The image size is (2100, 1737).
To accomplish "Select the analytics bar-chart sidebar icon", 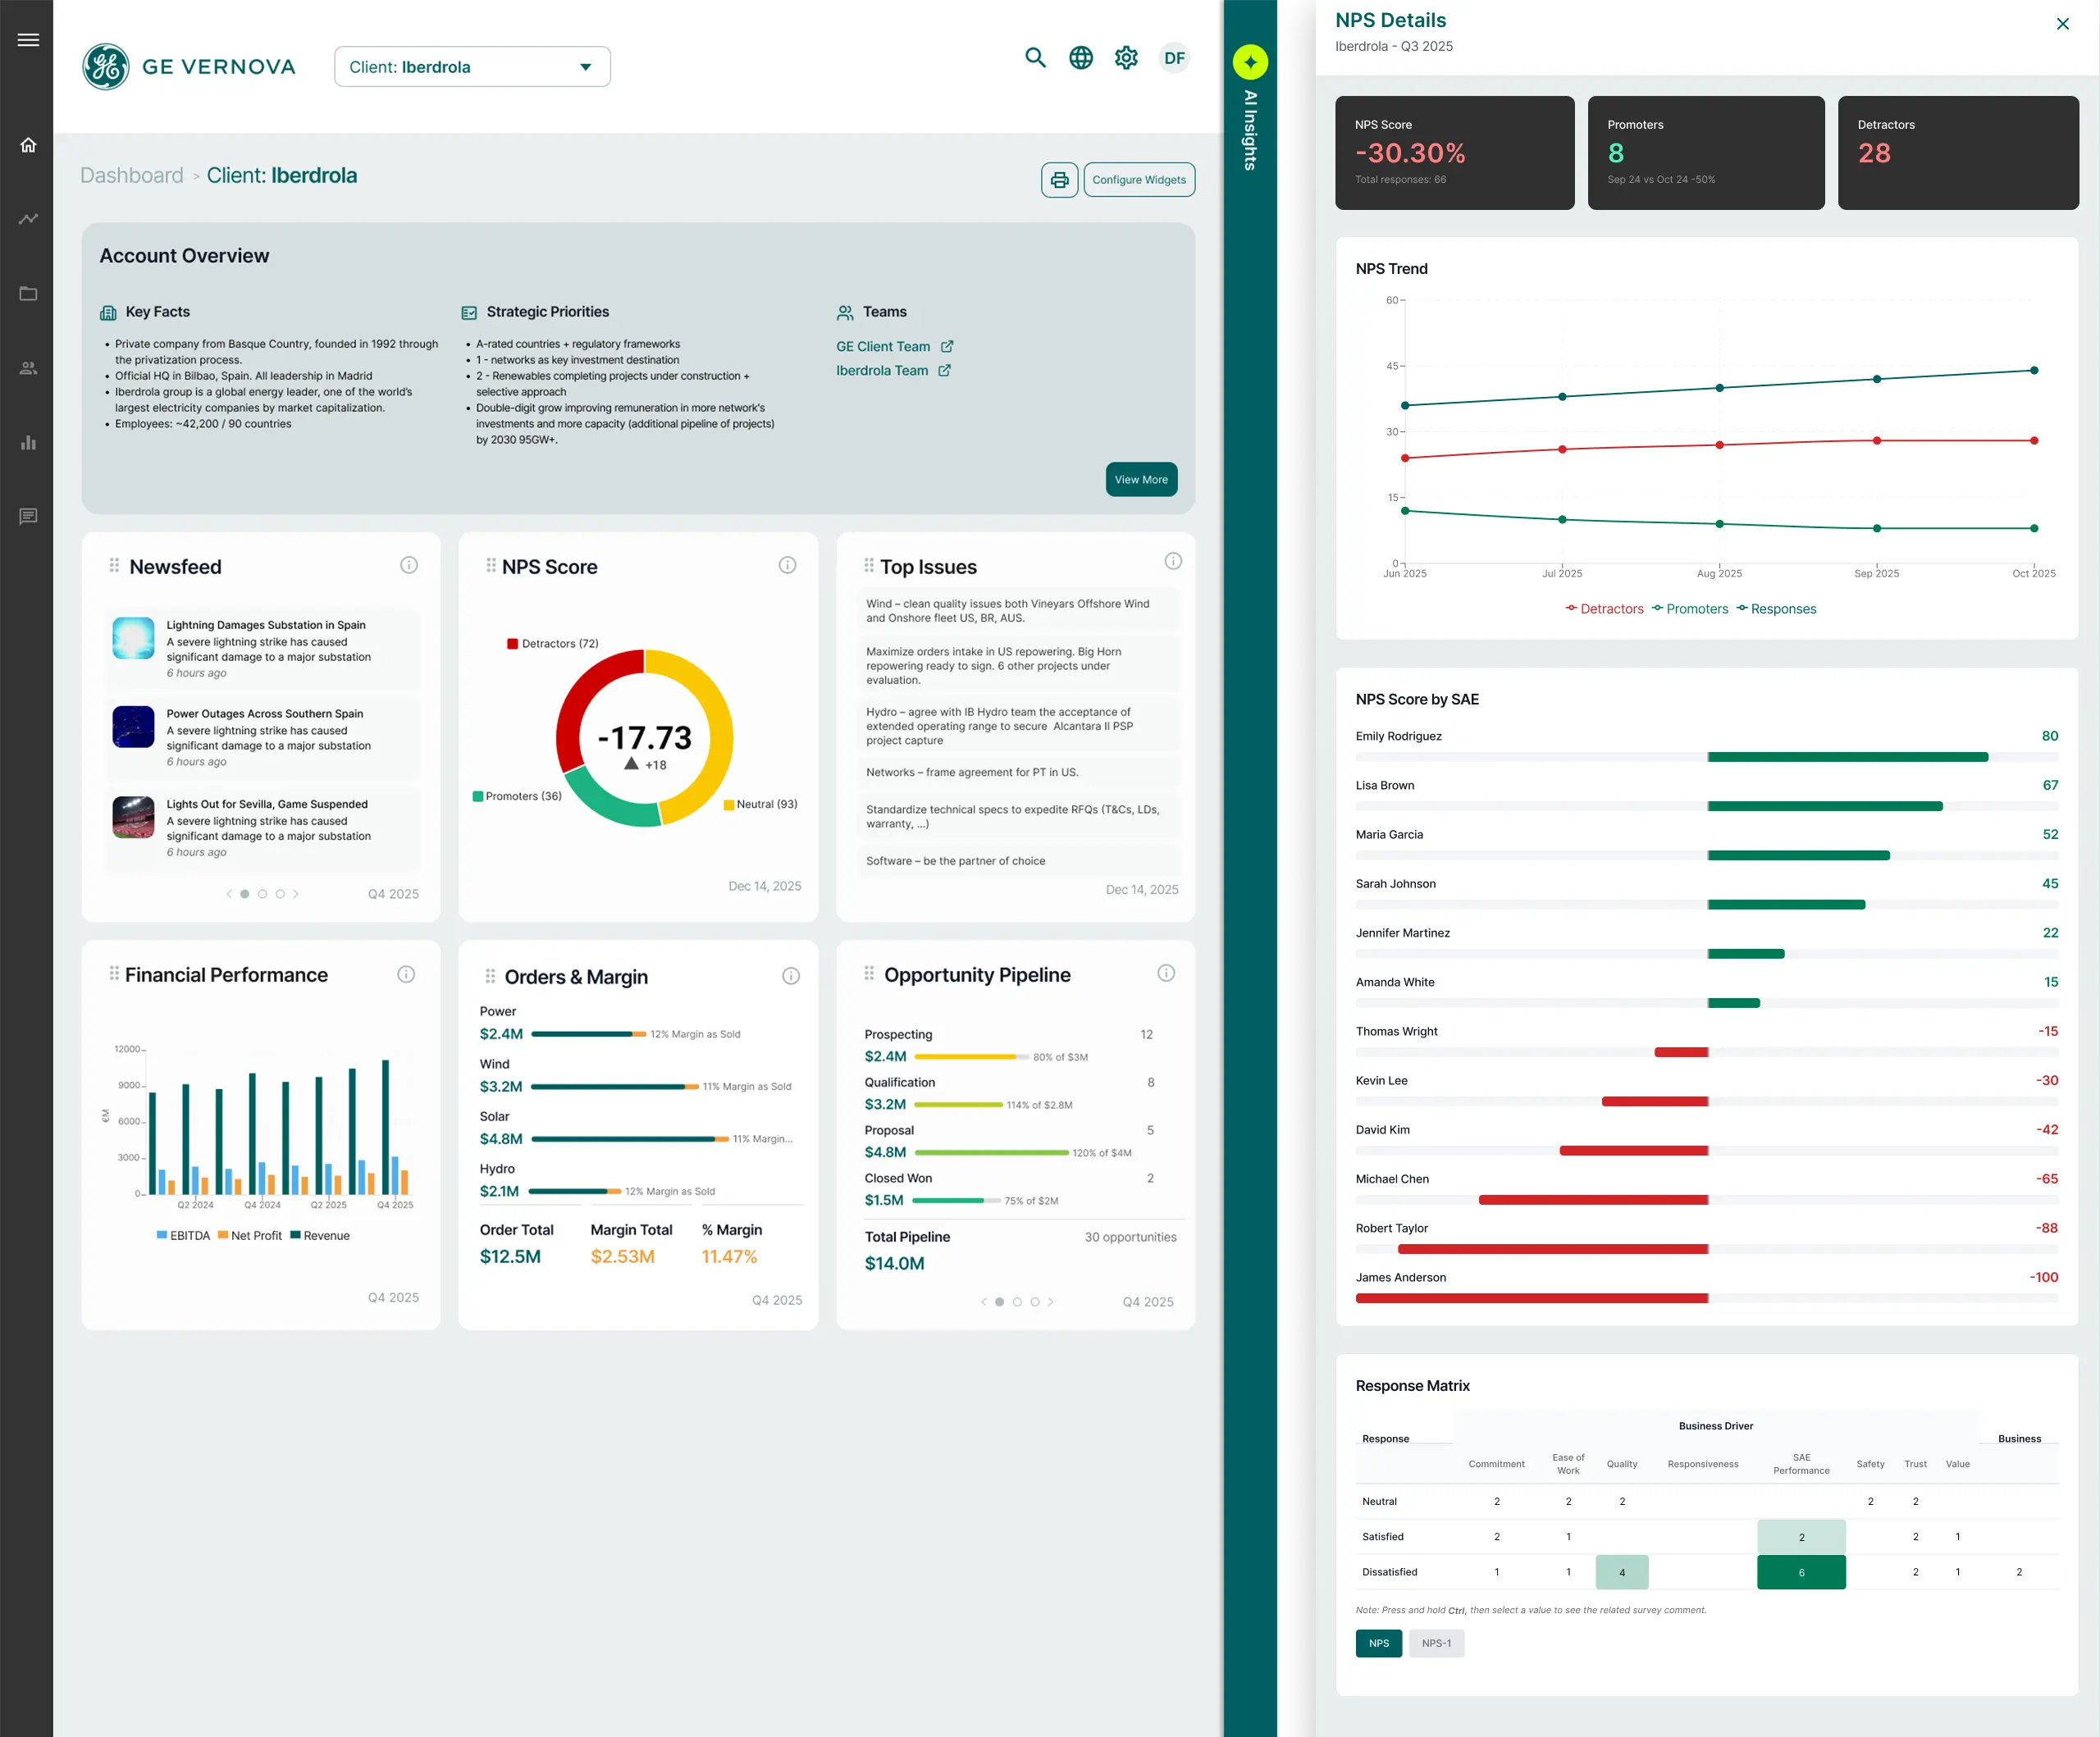I will [27, 442].
